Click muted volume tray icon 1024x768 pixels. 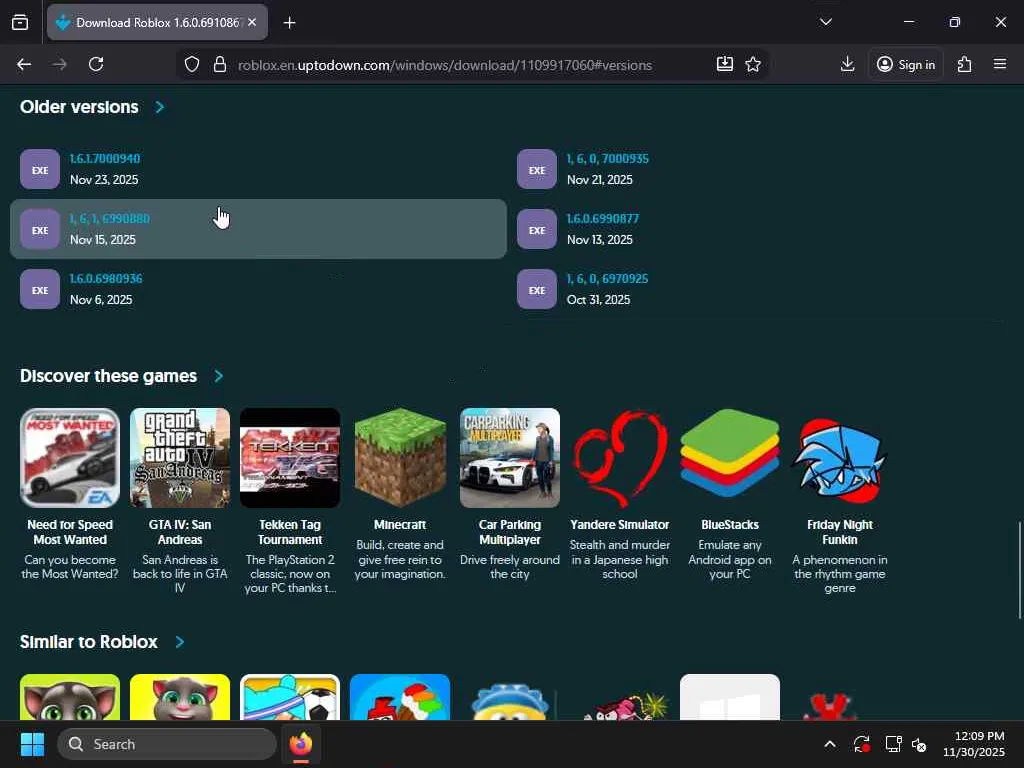[x=919, y=744]
